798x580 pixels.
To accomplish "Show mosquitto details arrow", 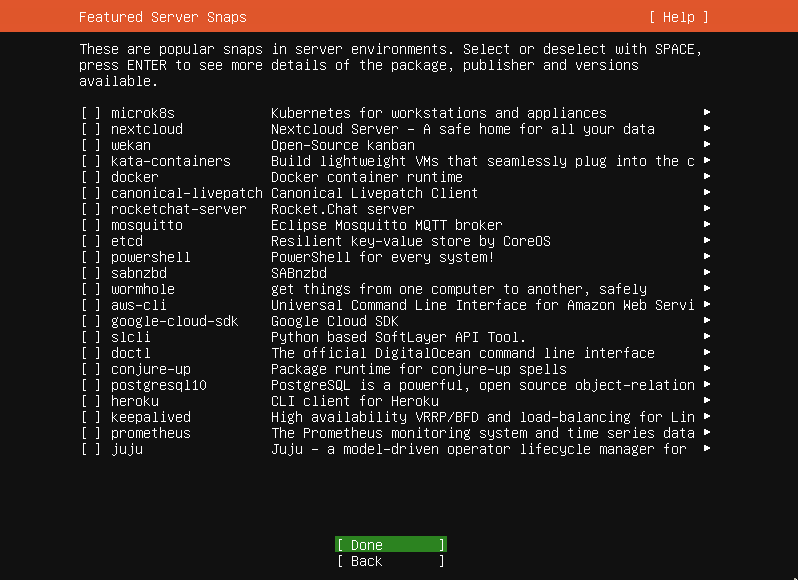I will tap(707, 224).
